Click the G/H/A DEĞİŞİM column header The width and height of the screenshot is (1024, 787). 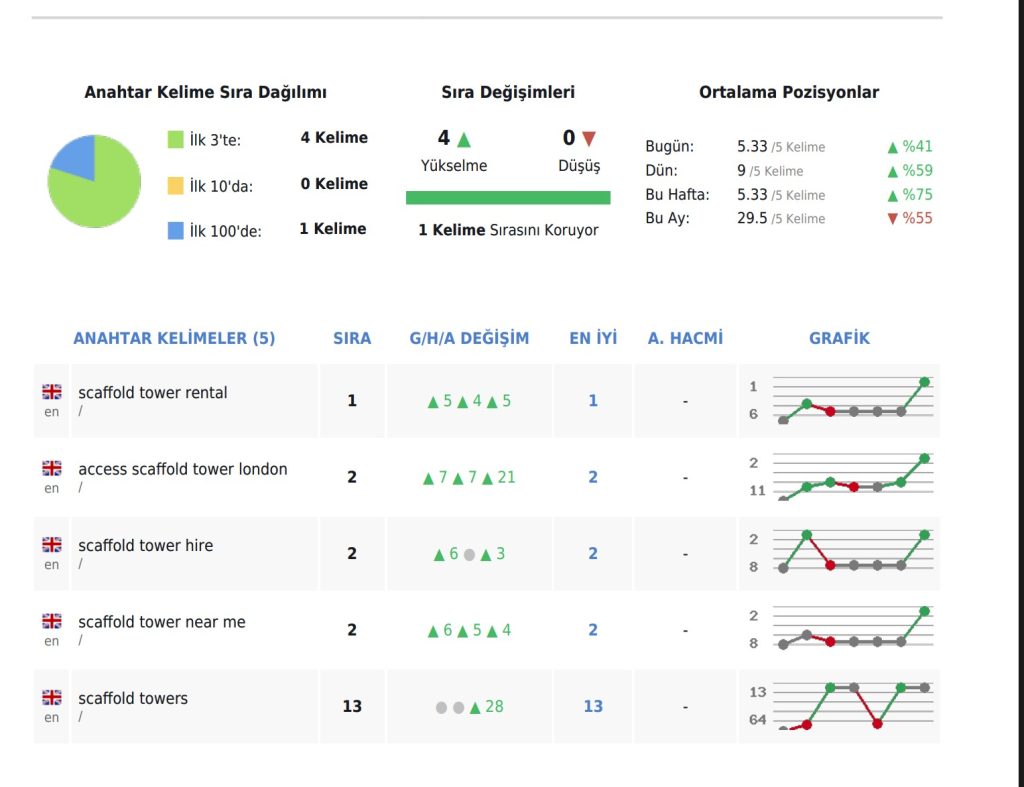(x=469, y=338)
